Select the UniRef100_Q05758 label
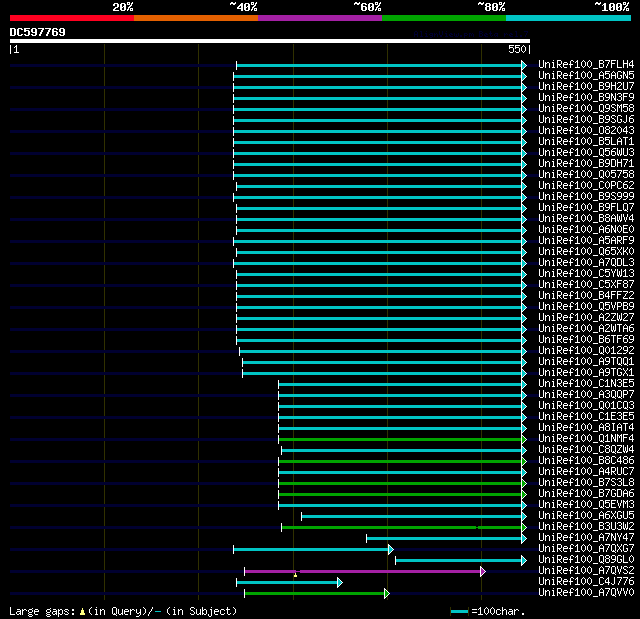This screenshot has height=619, width=640. [586, 175]
